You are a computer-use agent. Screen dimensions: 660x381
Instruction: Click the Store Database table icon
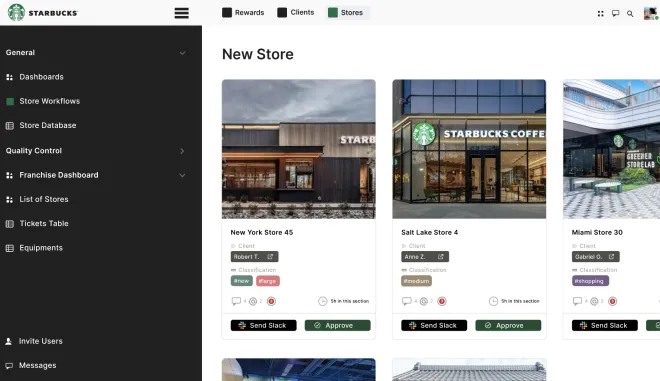tap(10, 125)
